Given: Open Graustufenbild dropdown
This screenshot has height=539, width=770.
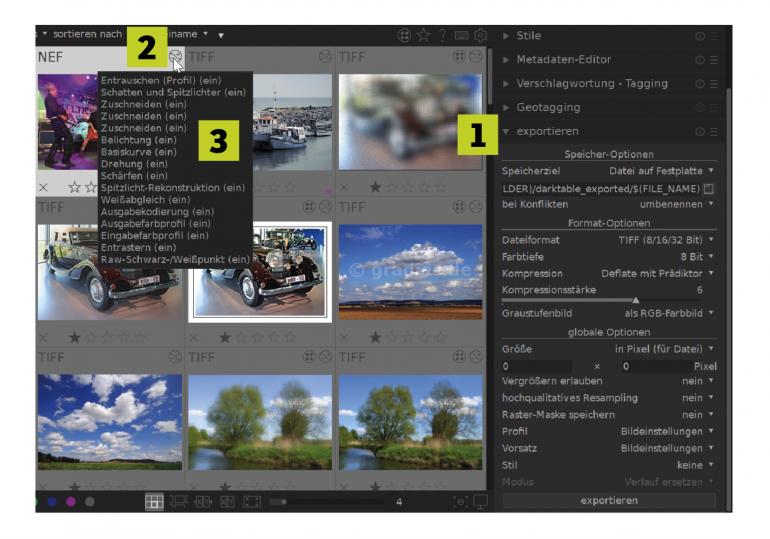Looking at the screenshot, I should click(x=608, y=313).
